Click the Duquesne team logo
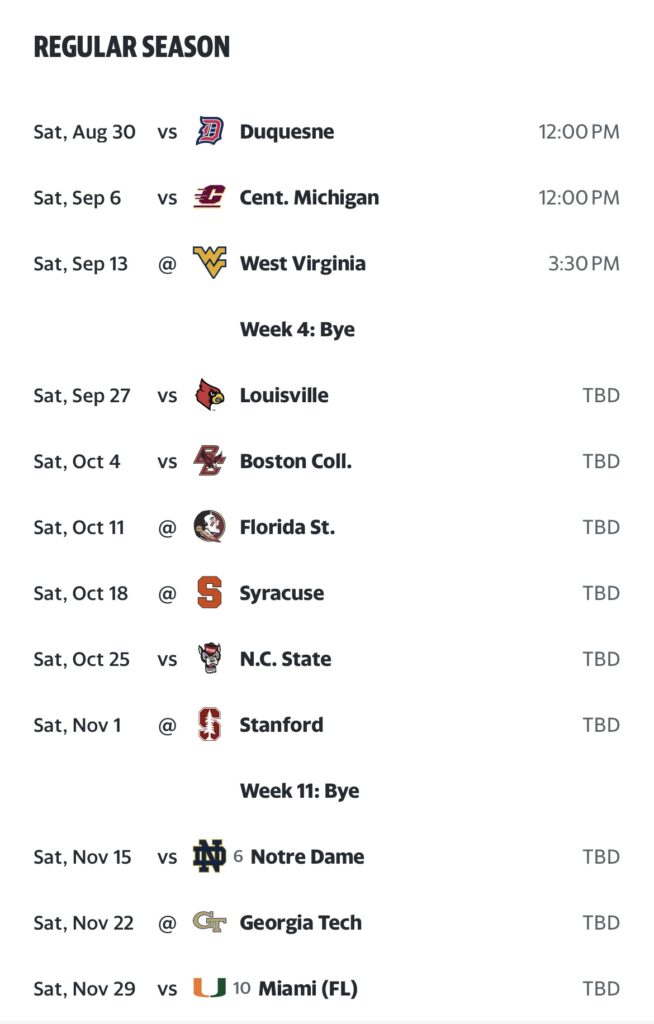 [210, 131]
